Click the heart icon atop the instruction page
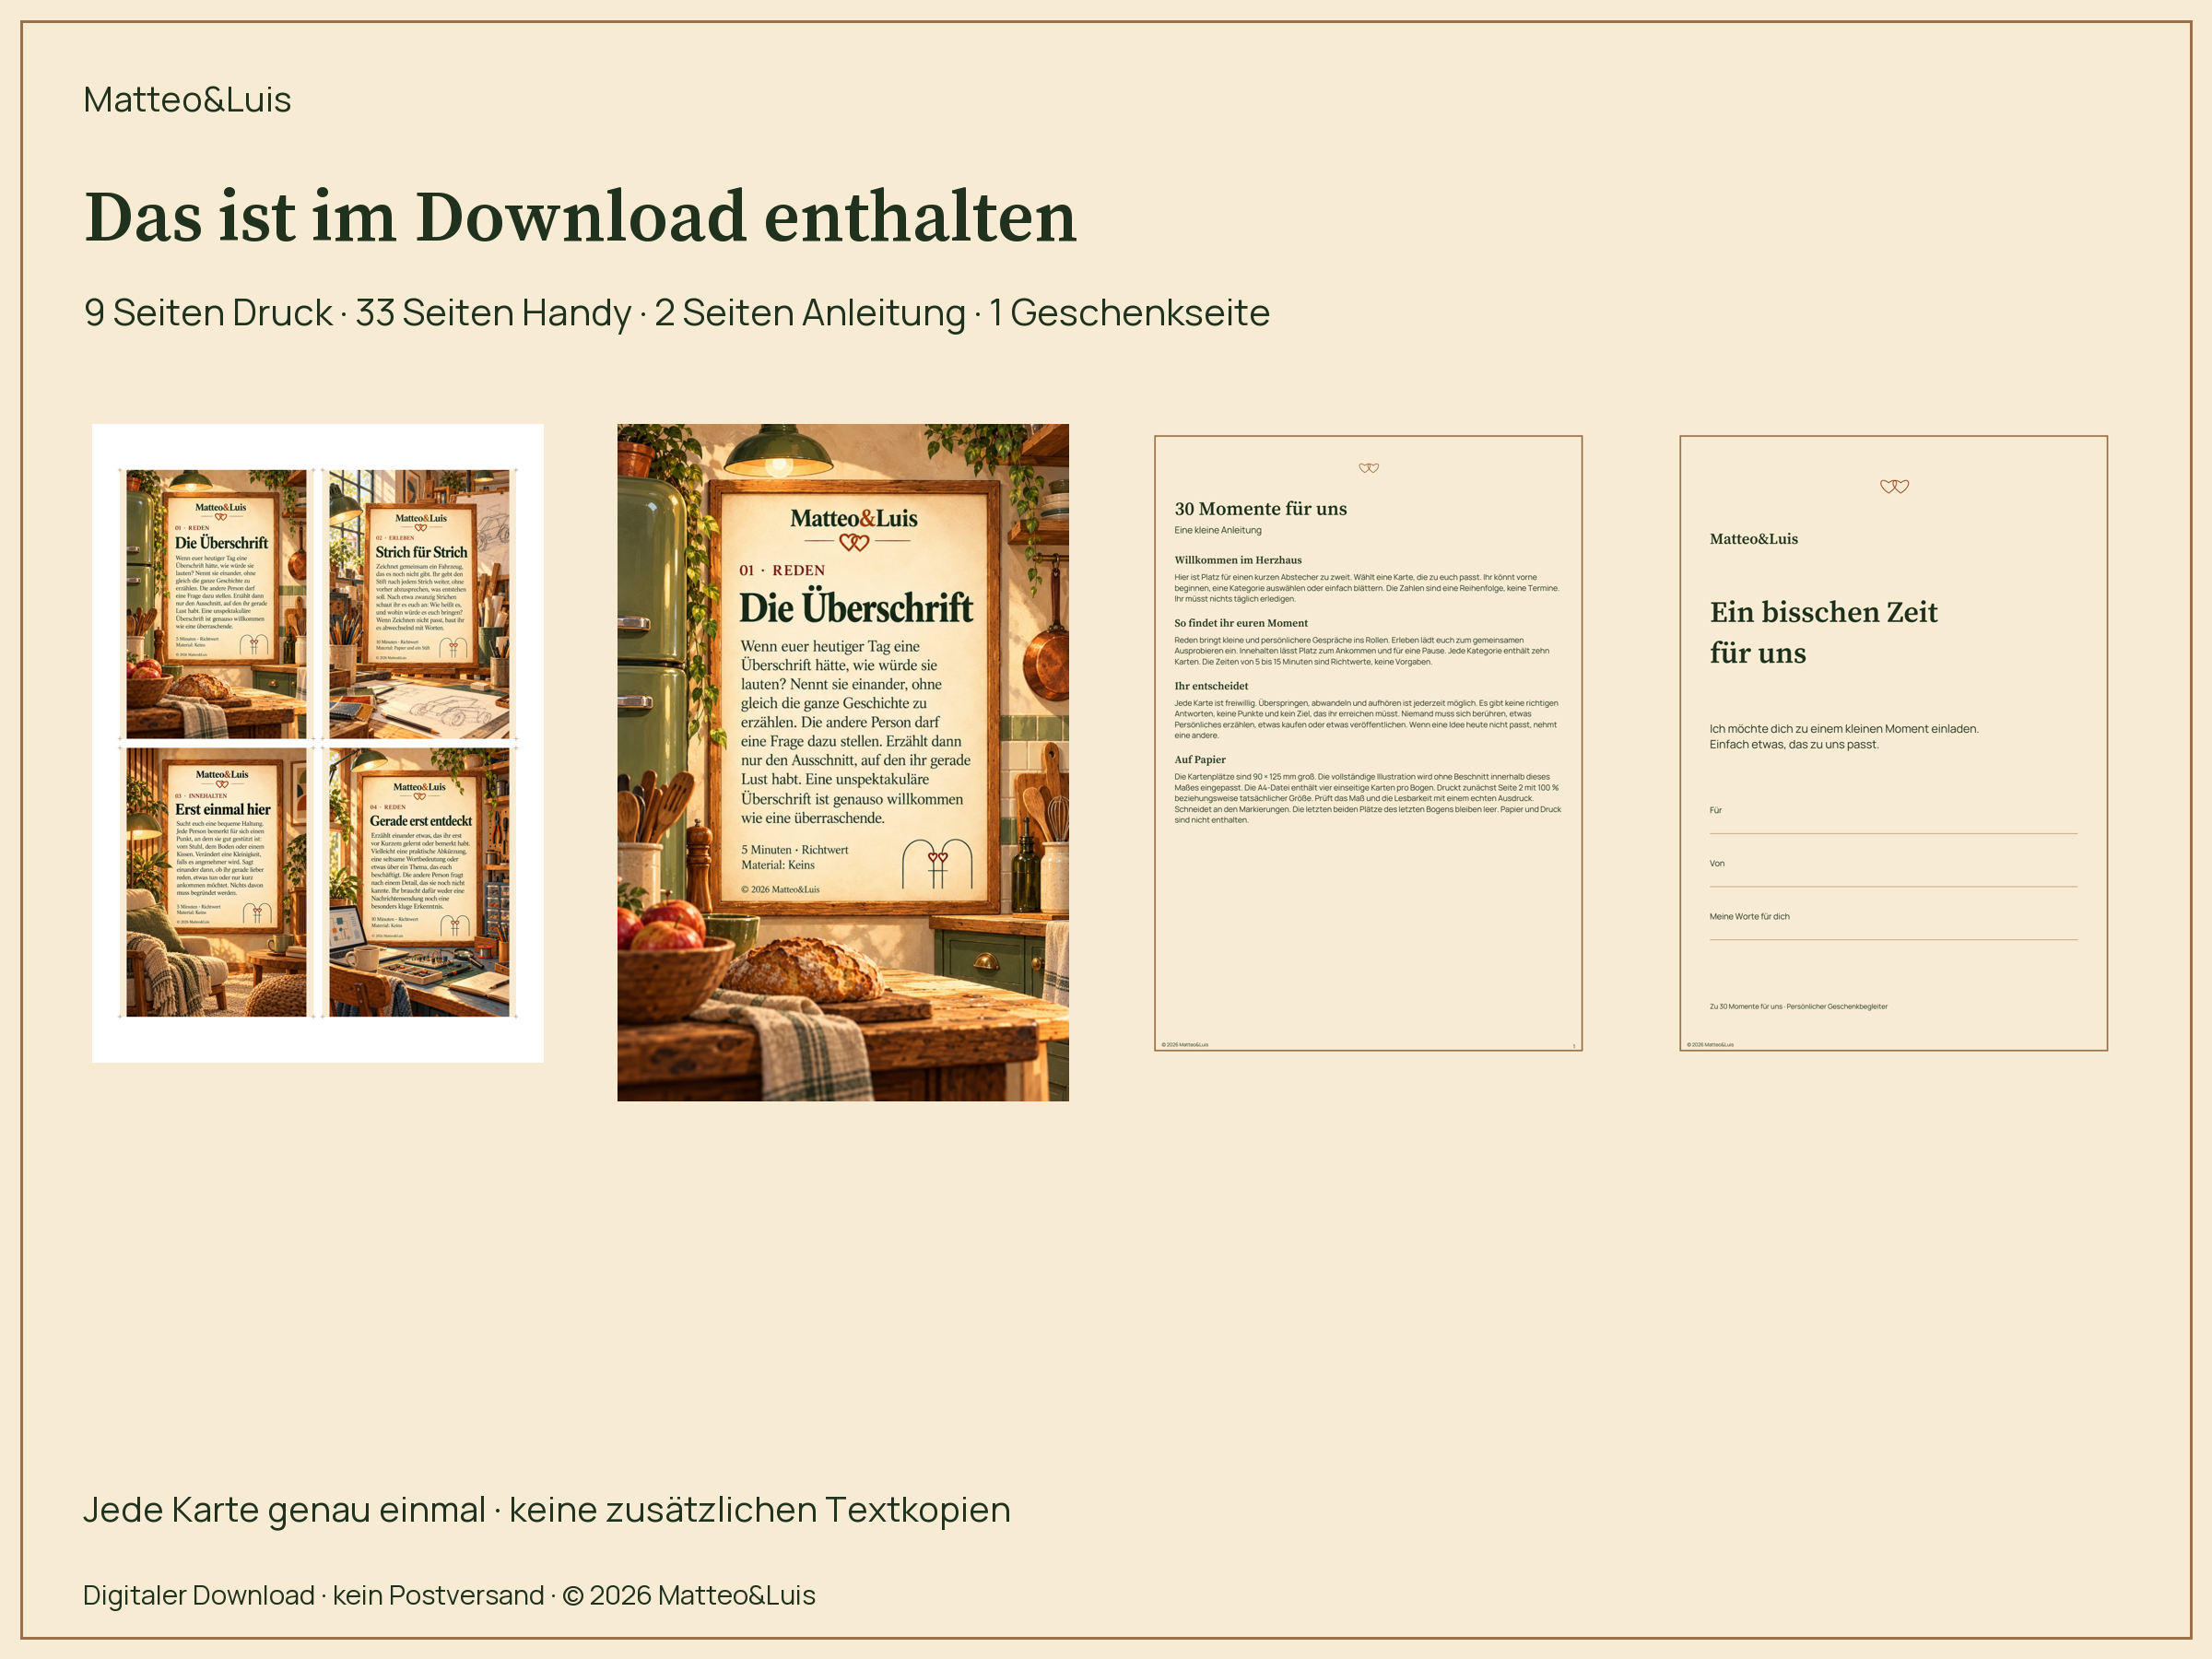Image resolution: width=2212 pixels, height=1659 pixels. [1369, 468]
